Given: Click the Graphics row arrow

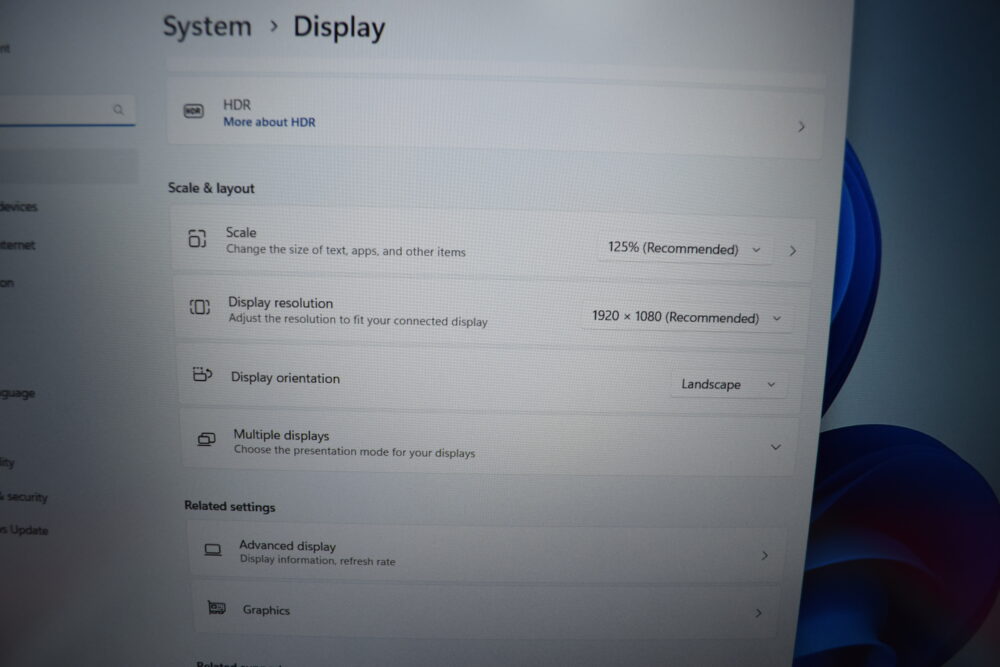Looking at the screenshot, I should point(758,613).
